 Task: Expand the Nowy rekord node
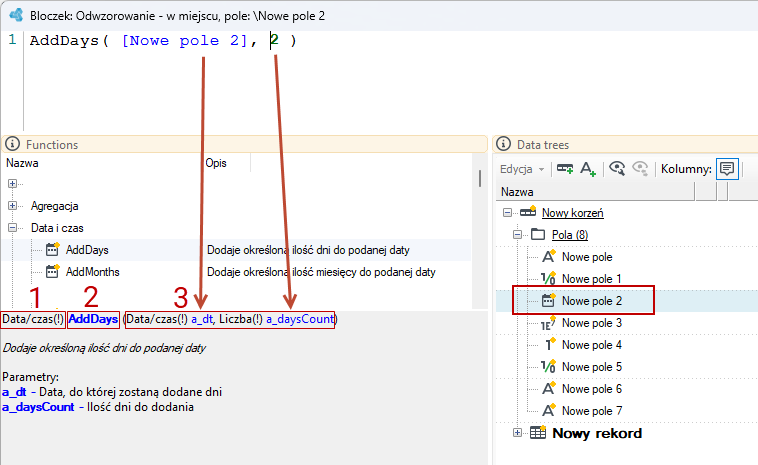coord(517,433)
